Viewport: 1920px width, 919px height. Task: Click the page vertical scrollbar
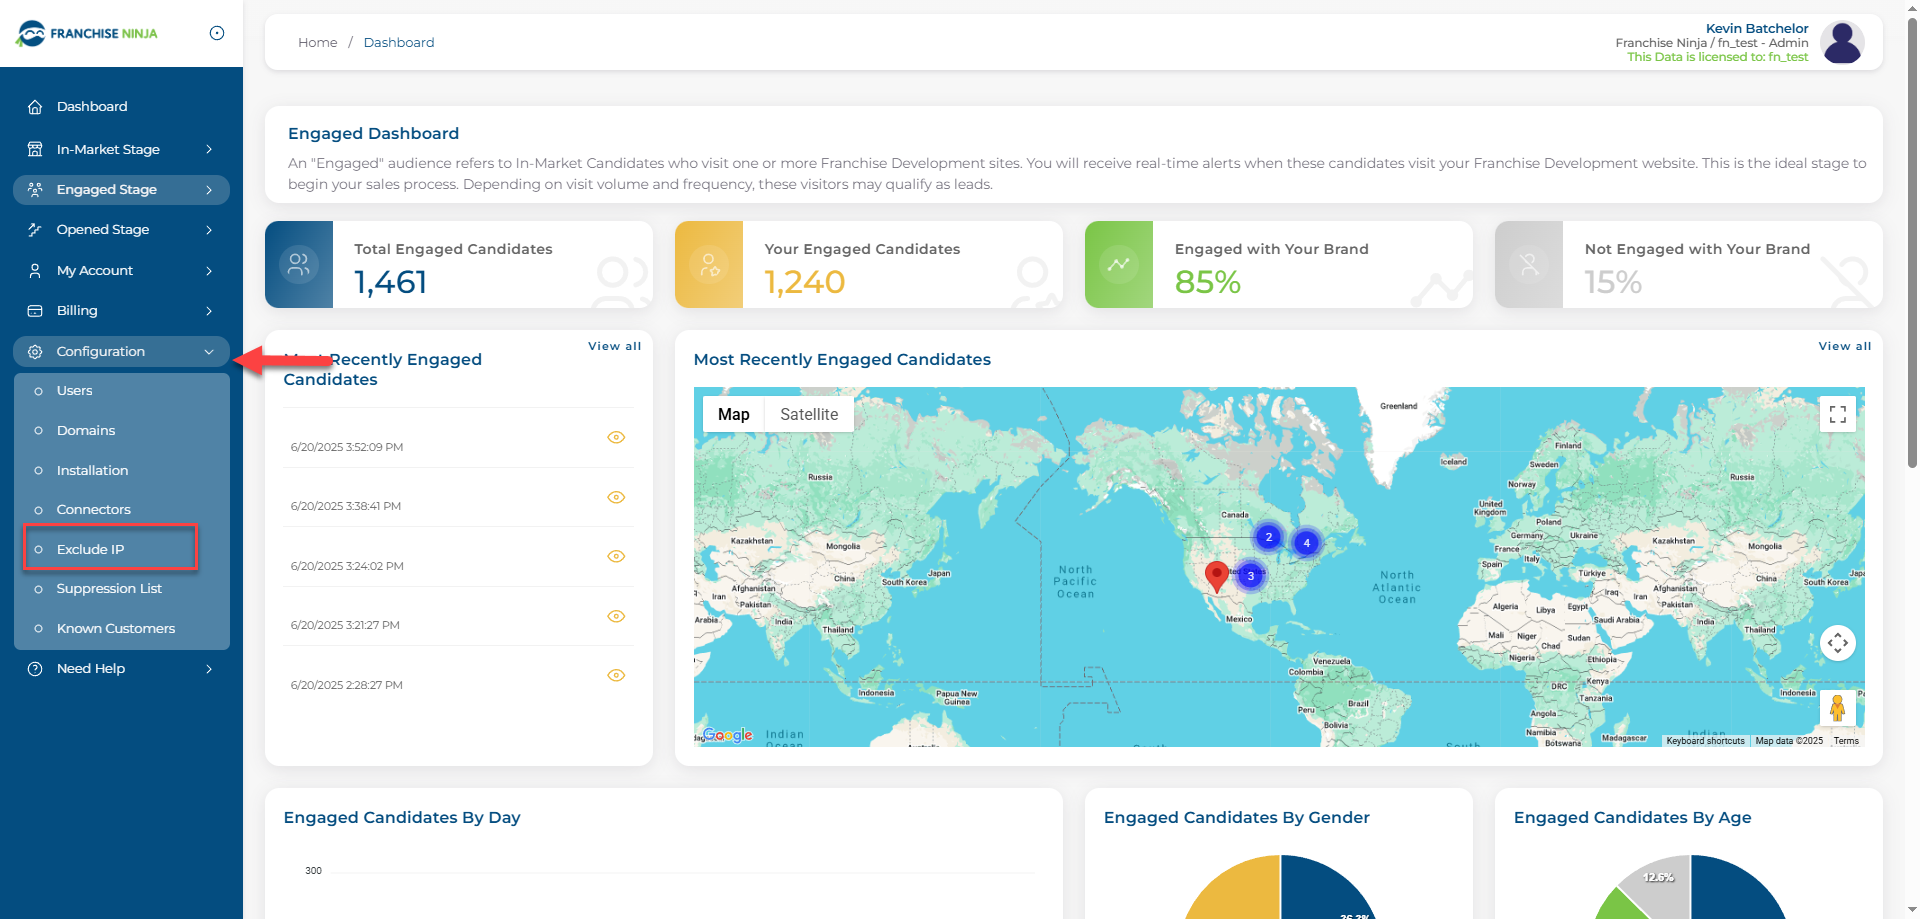tap(1912, 240)
